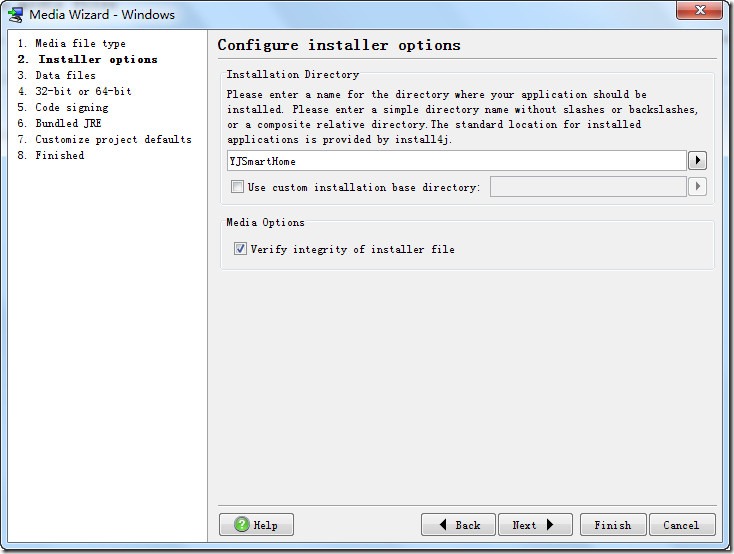Click the Finish button
The width and height of the screenshot is (734, 554).
[612, 525]
